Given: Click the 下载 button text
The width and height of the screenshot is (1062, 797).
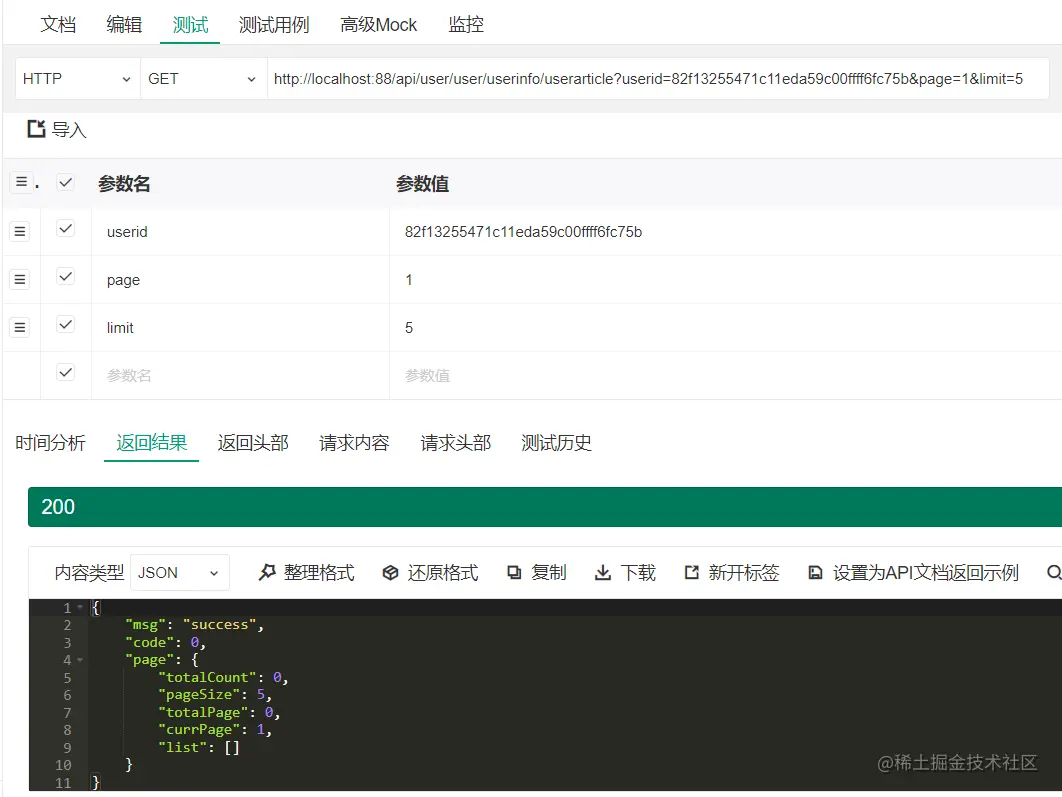Looking at the screenshot, I should (x=638, y=573).
